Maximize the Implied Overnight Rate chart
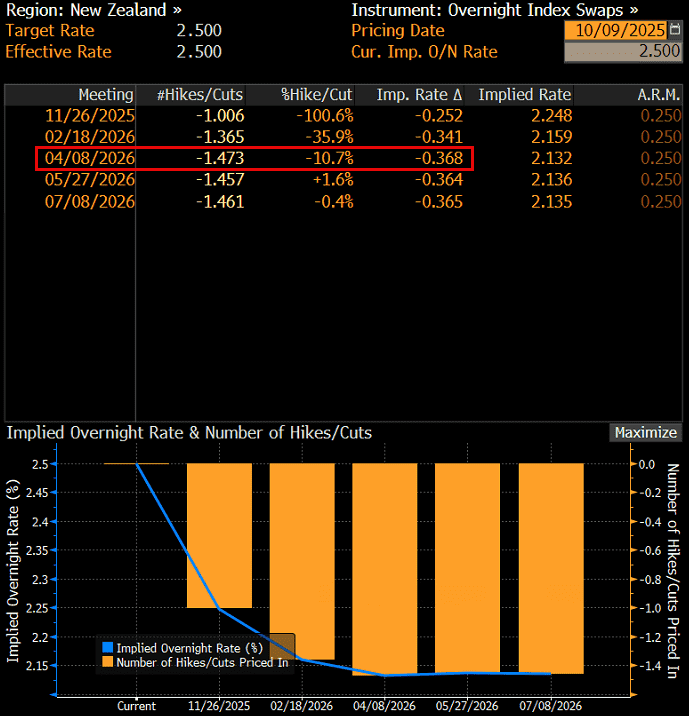The width and height of the screenshot is (689, 716). [x=645, y=432]
